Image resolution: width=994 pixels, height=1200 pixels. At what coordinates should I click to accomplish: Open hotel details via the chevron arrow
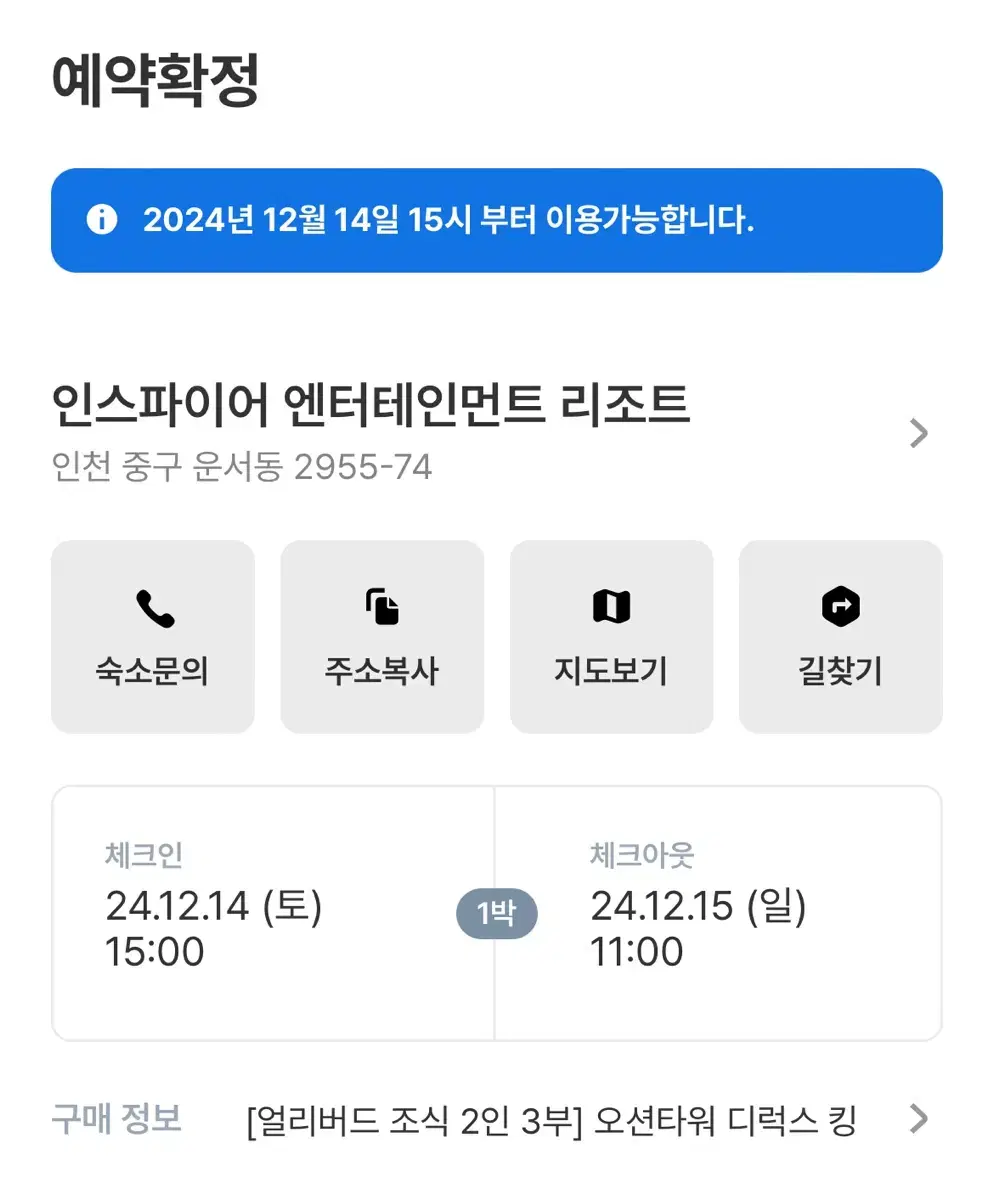tap(918, 433)
